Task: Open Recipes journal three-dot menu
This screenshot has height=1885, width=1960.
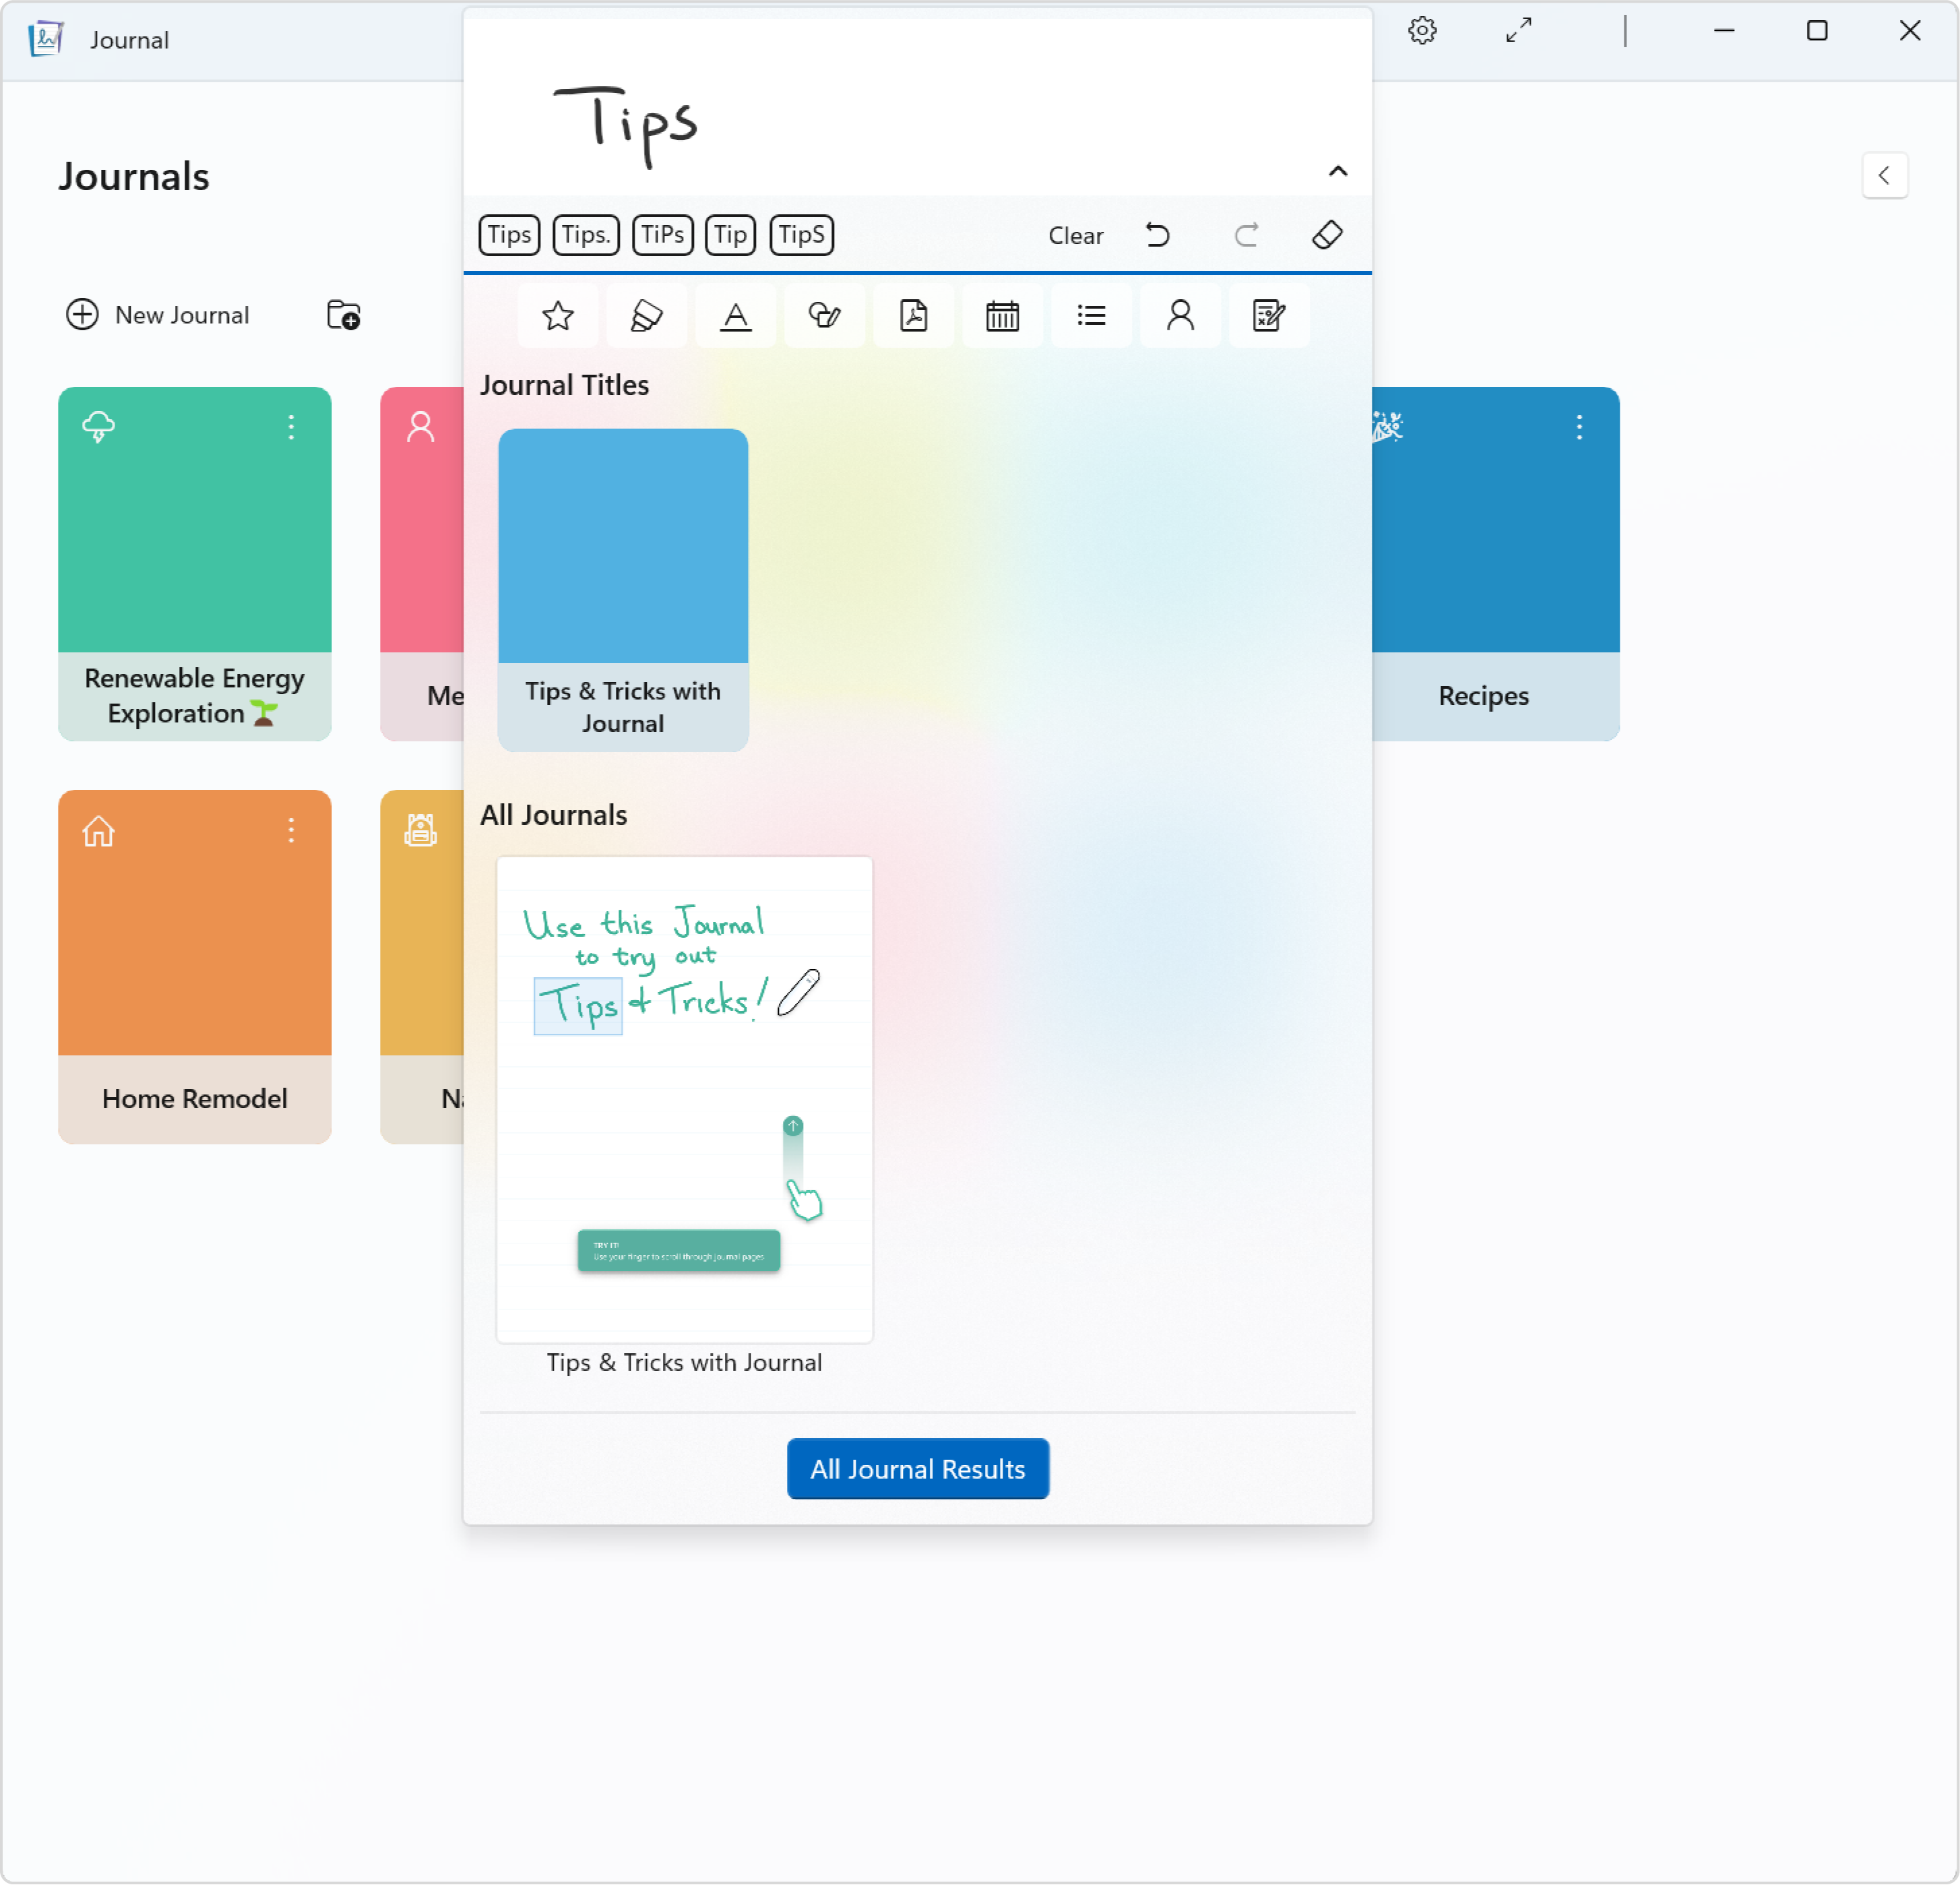Action: [1579, 427]
